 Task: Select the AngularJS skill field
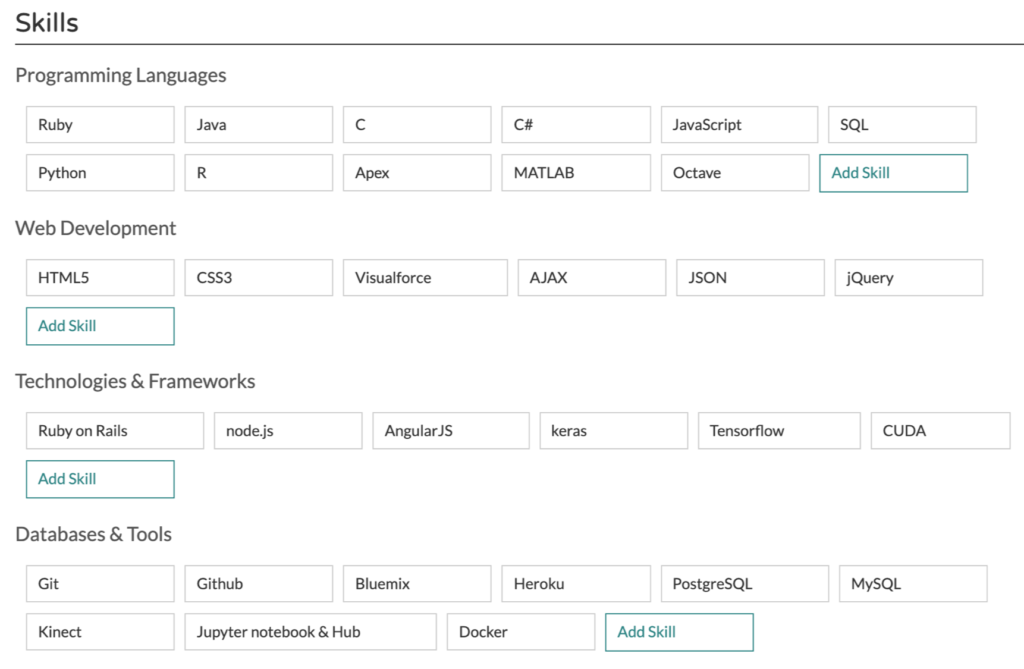point(451,431)
